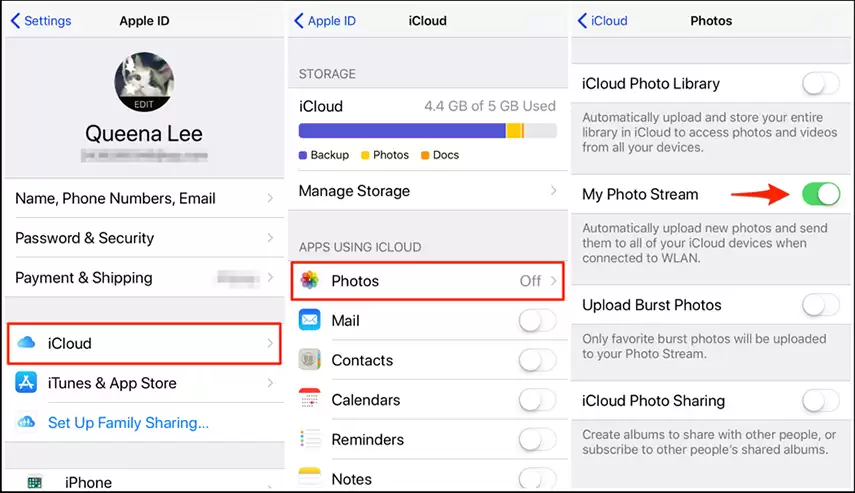Go back to Settings from Apple ID
This screenshot has width=855, height=493.
41,21
